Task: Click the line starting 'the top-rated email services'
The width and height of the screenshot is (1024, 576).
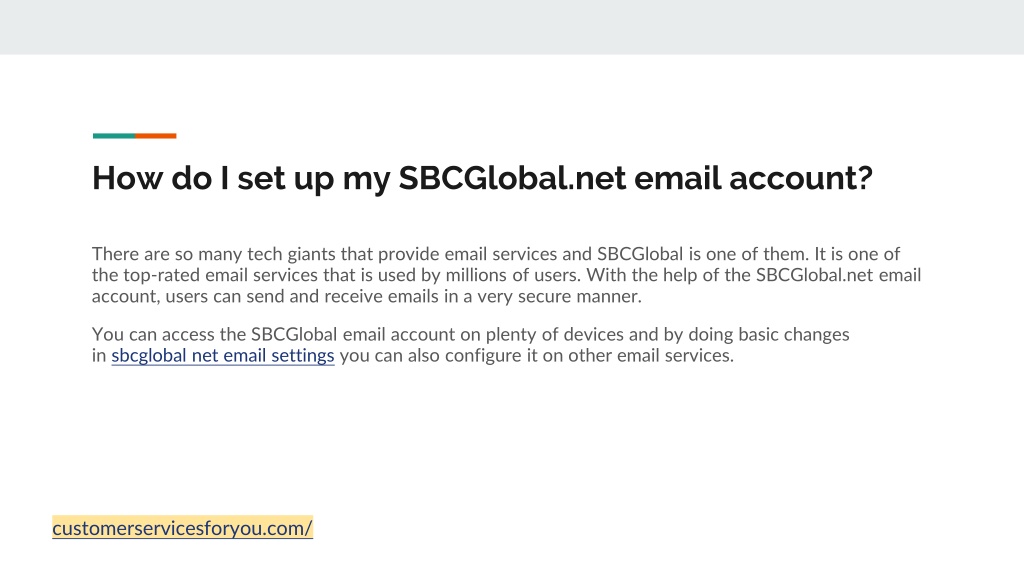Action: (506, 275)
